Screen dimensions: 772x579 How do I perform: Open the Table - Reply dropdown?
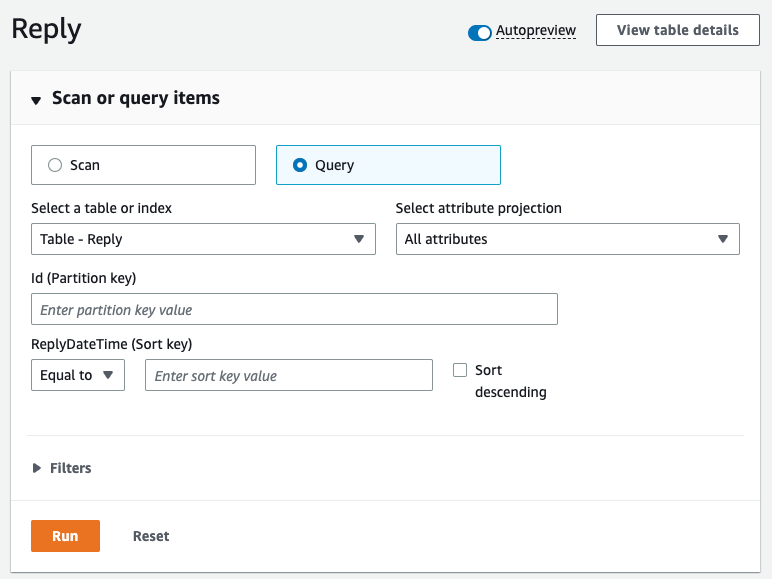tap(203, 239)
